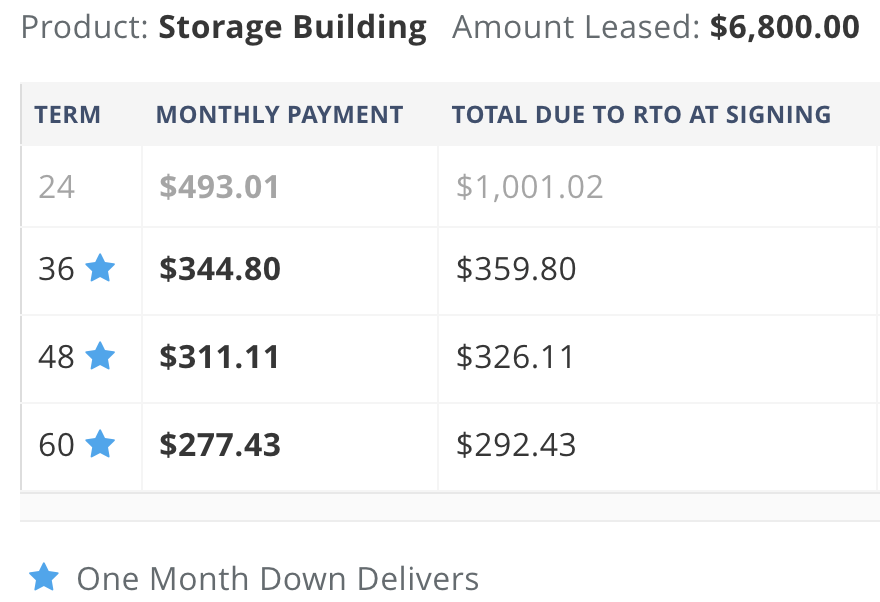Image resolution: width=880 pixels, height=602 pixels.
Task: Click the TERM column header
Action: [67, 114]
